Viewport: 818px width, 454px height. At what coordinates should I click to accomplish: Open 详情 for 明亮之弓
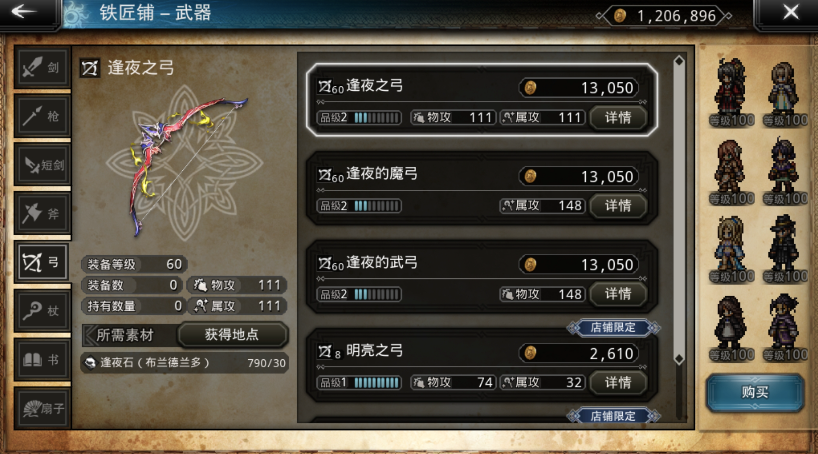coord(618,383)
